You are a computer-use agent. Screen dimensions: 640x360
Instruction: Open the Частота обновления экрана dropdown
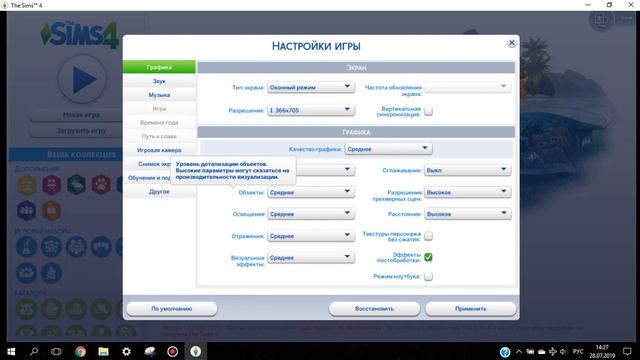point(467,87)
